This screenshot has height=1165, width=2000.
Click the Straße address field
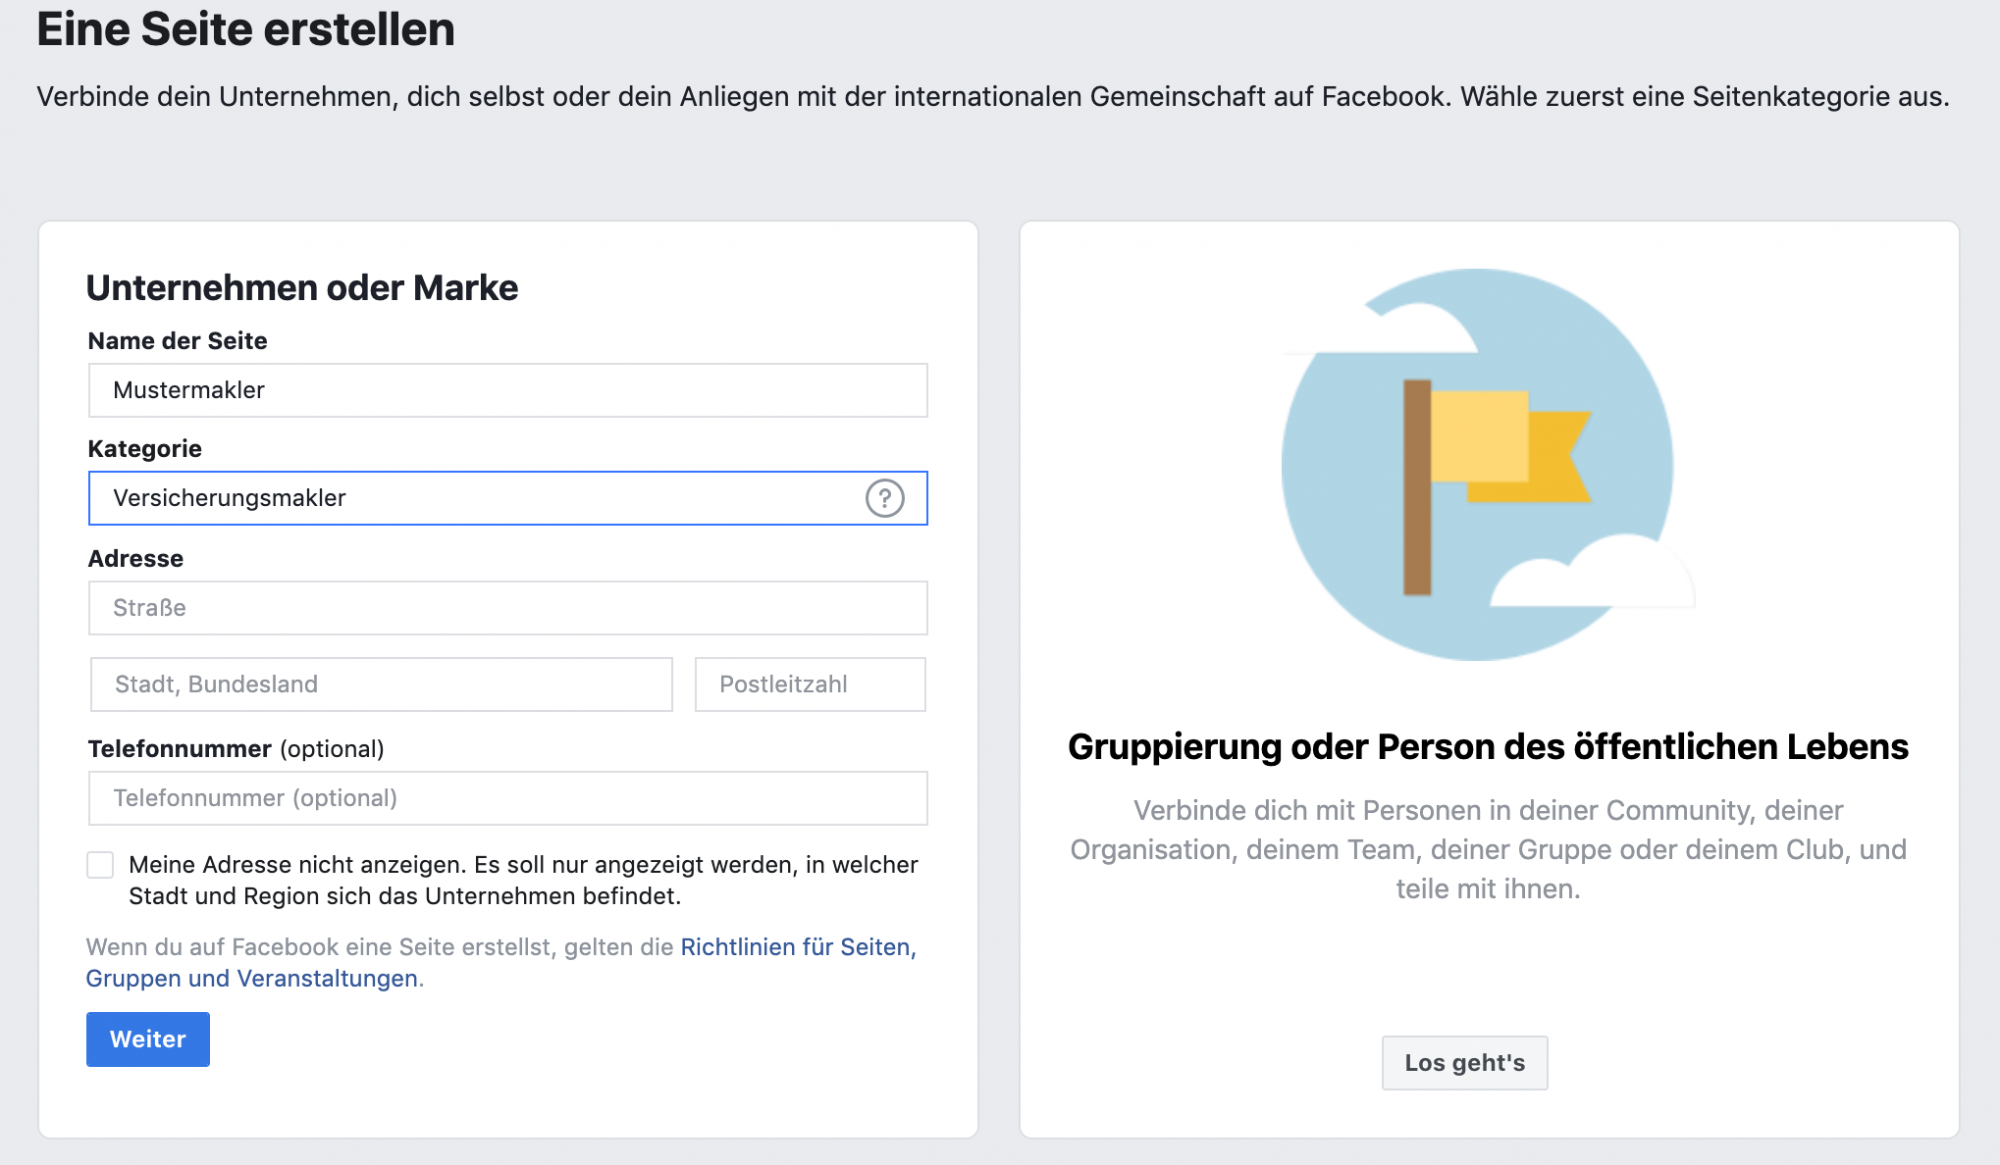click(x=507, y=608)
